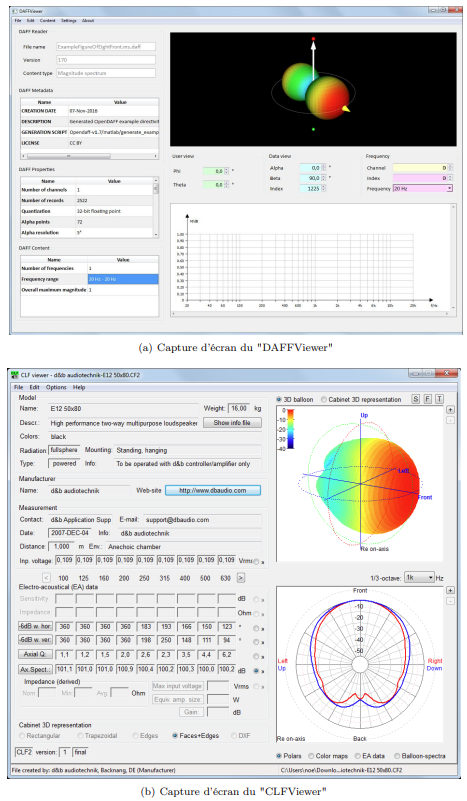467x801 pixels.
Task: Select the Color maps display option
Action: 311,756
